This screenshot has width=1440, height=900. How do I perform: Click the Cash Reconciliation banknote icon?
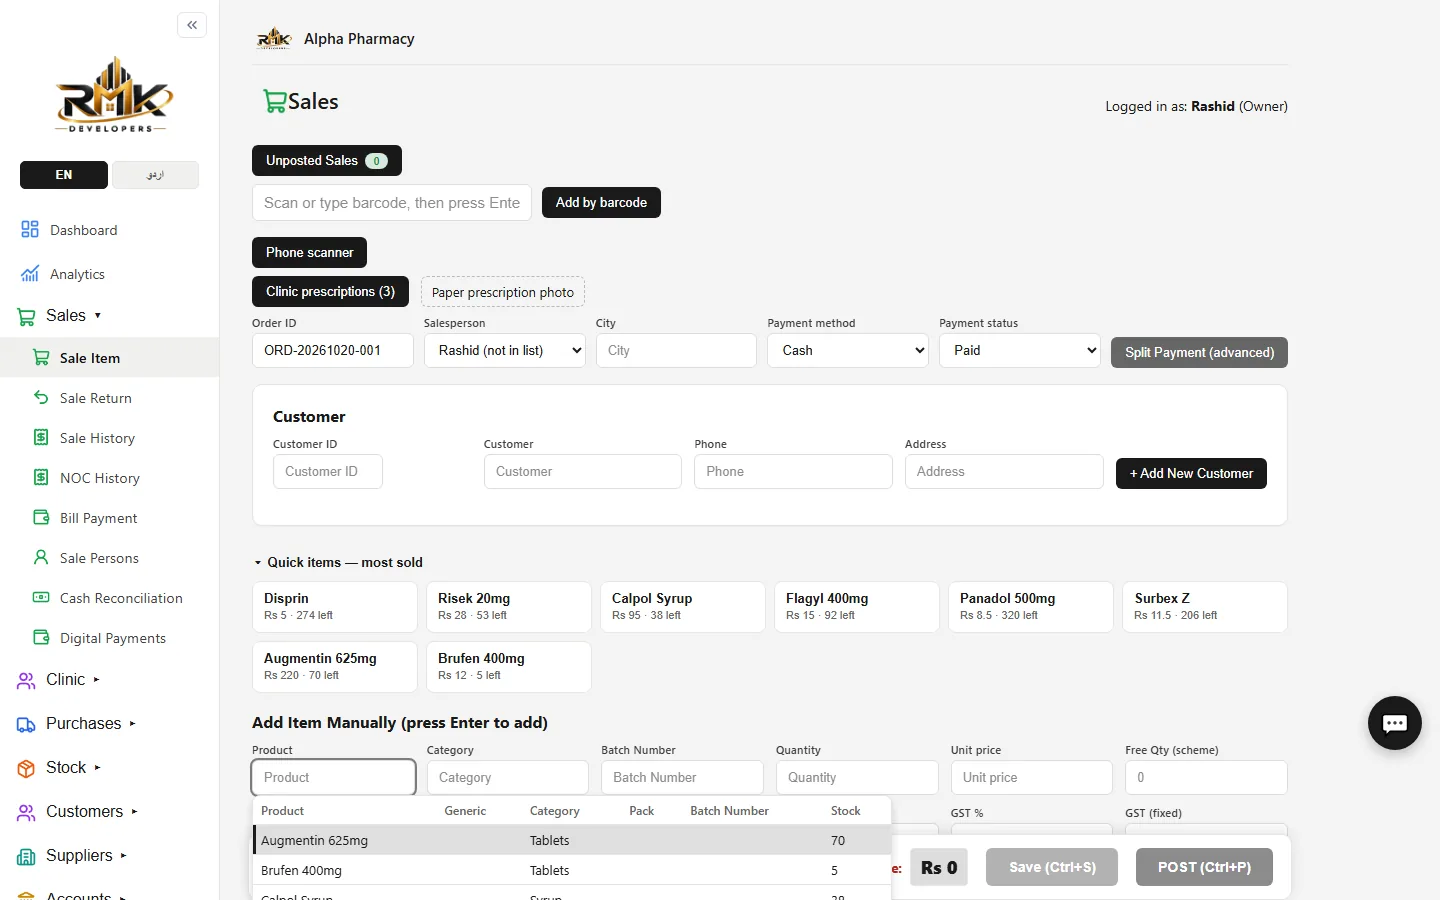point(41,598)
